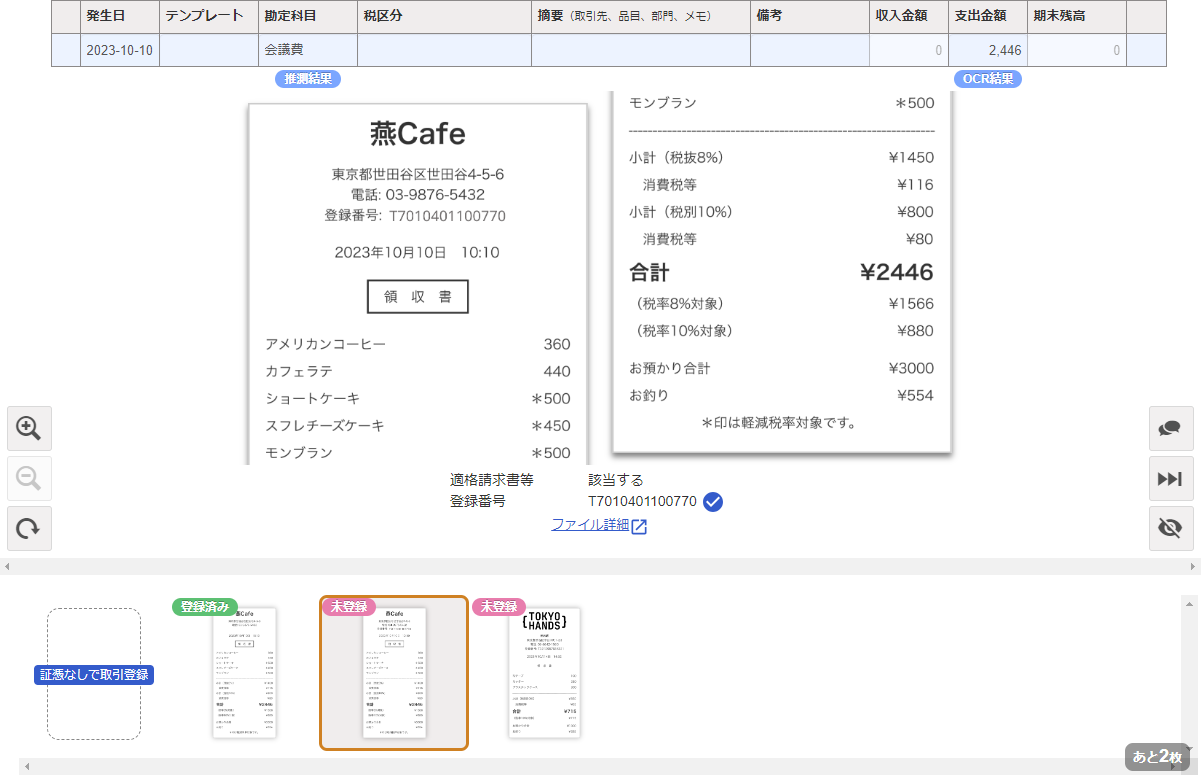Click the 適格請求書等 label
The height and width of the screenshot is (777, 1201).
(492, 480)
